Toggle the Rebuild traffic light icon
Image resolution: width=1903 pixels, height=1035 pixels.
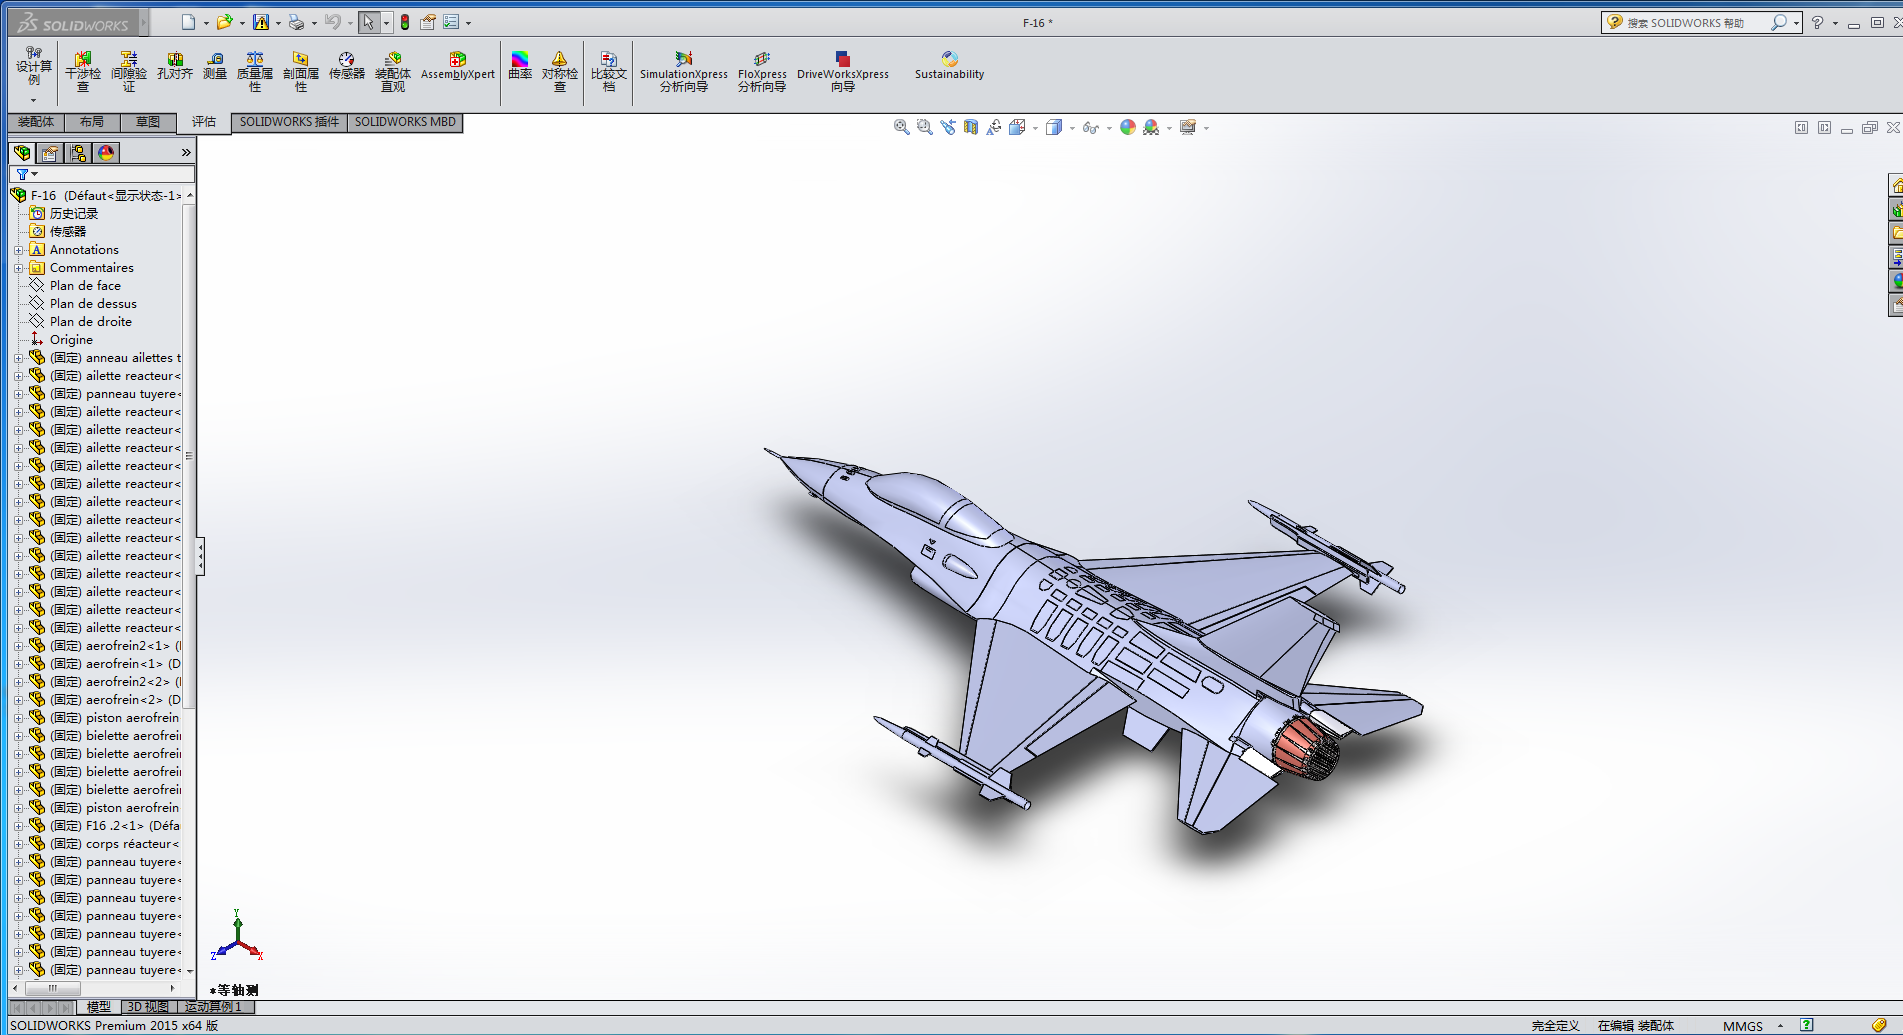click(405, 22)
